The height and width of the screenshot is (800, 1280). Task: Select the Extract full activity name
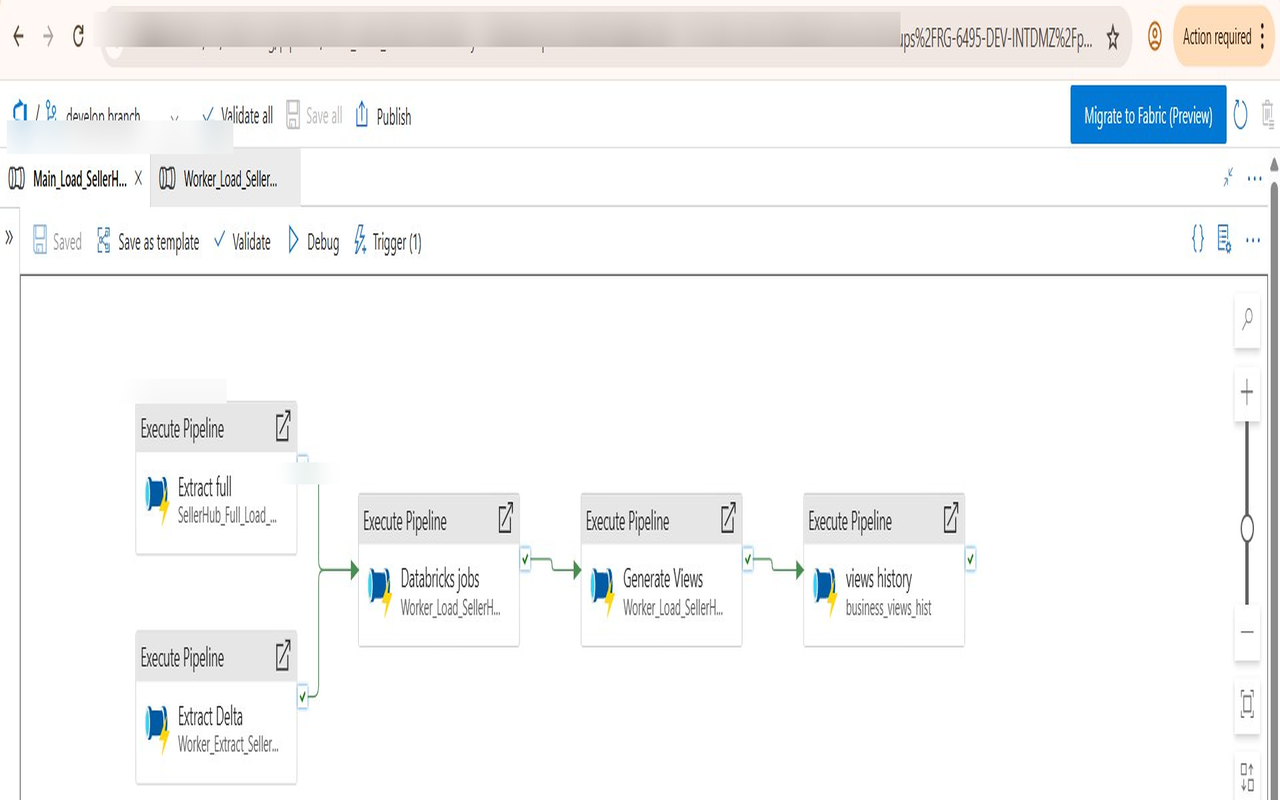(x=205, y=488)
